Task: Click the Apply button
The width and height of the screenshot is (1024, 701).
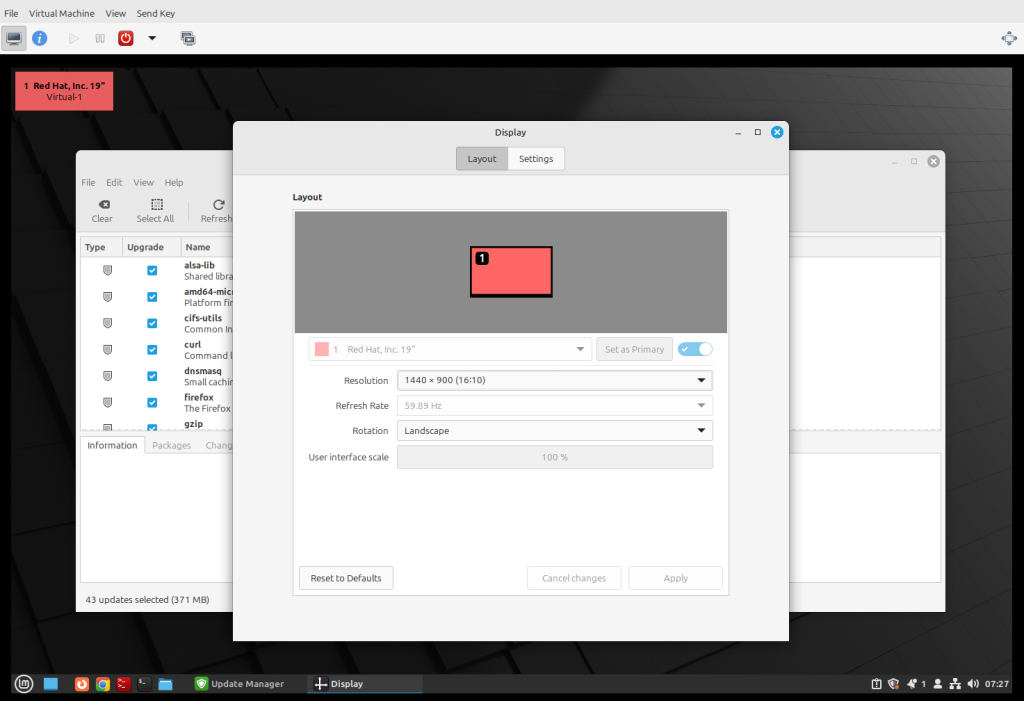Action: [675, 578]
